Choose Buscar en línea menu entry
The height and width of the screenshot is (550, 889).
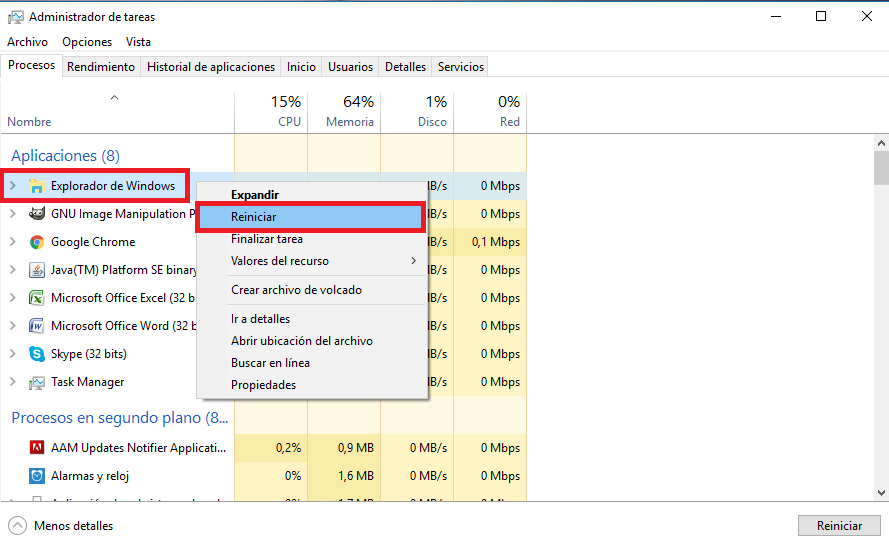click(x=312, y=363)
